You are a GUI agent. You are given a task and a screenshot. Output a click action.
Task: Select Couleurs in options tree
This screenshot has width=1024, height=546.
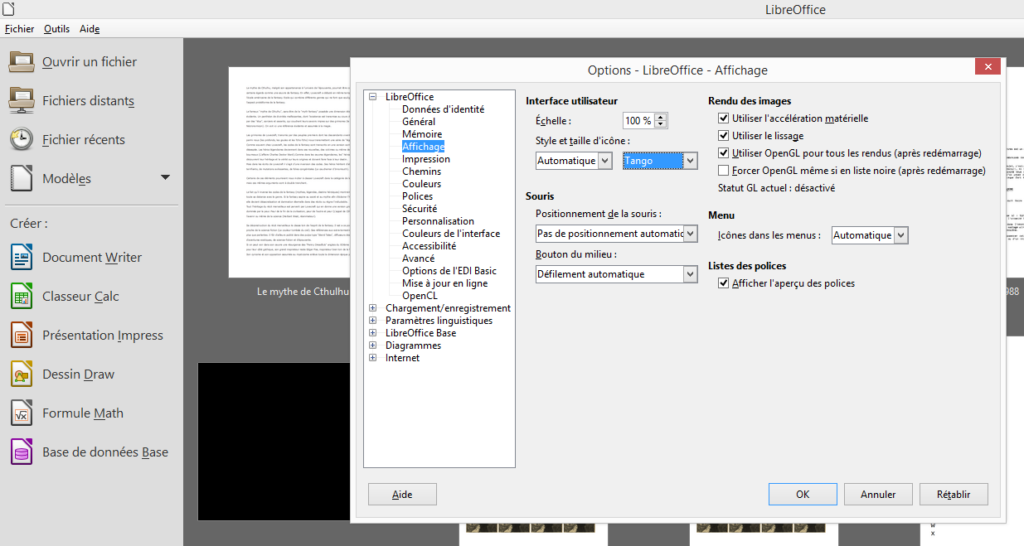click(421, 184)
